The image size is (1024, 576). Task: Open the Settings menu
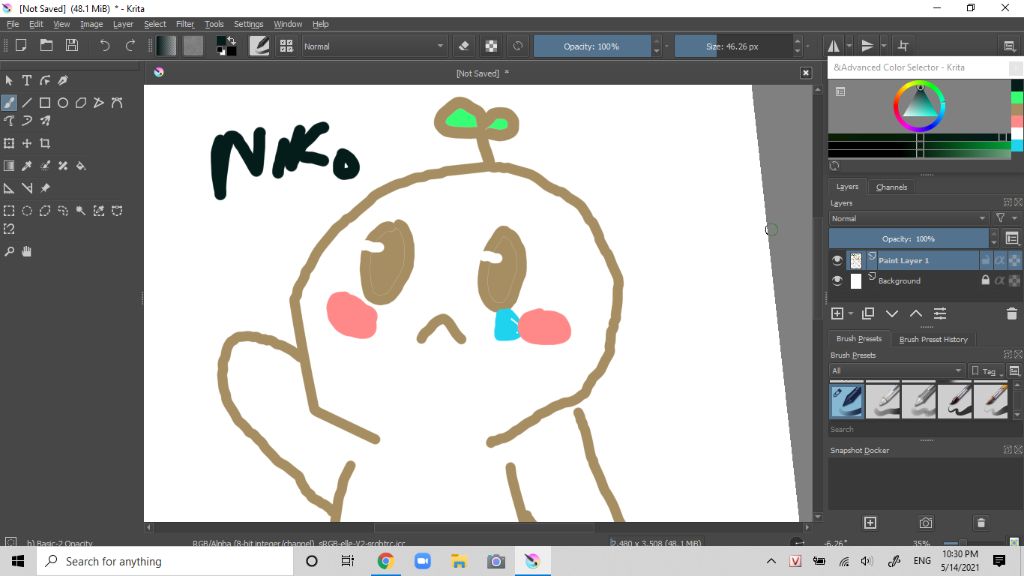pyautogui.click(x=248, y=24)
